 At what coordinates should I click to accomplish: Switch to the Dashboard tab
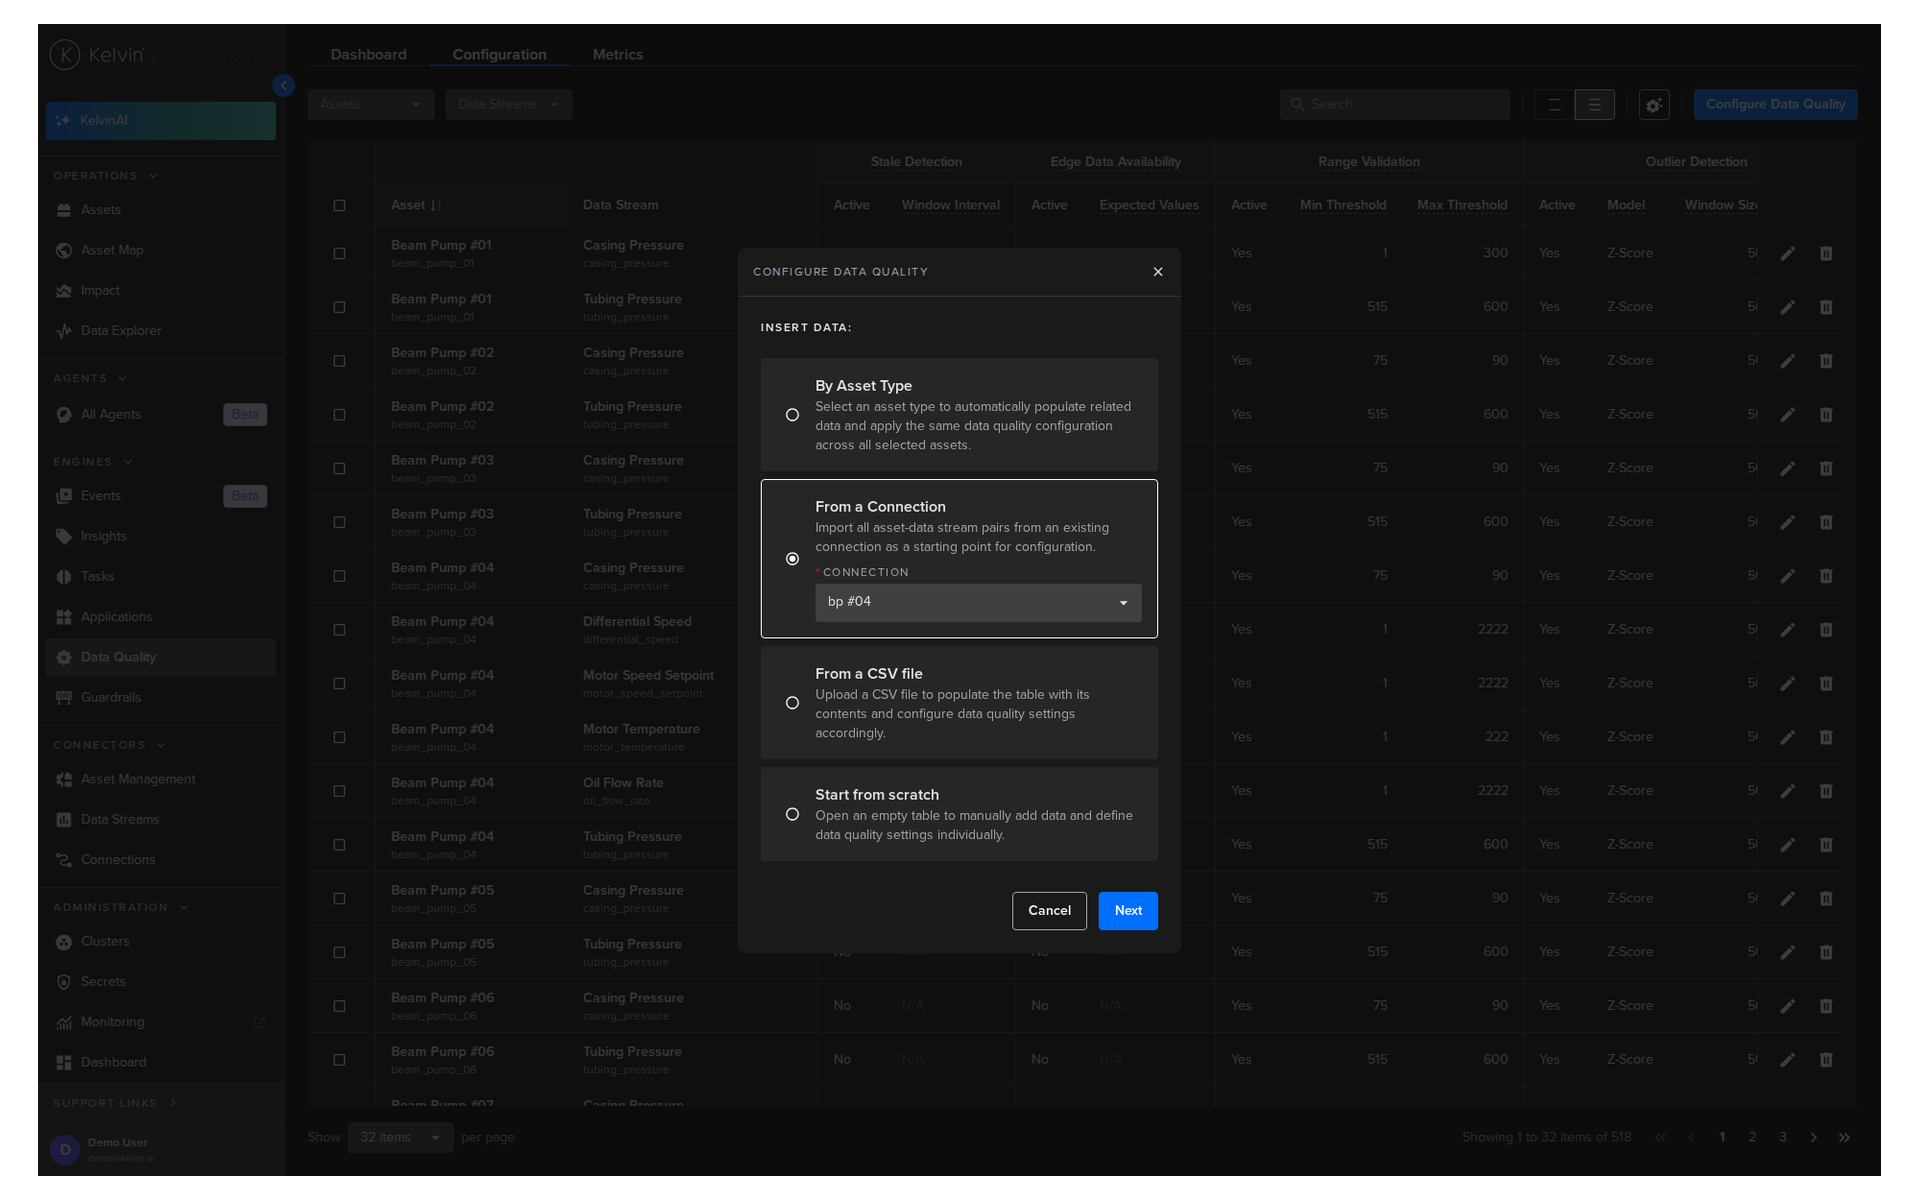coord(369,55)
